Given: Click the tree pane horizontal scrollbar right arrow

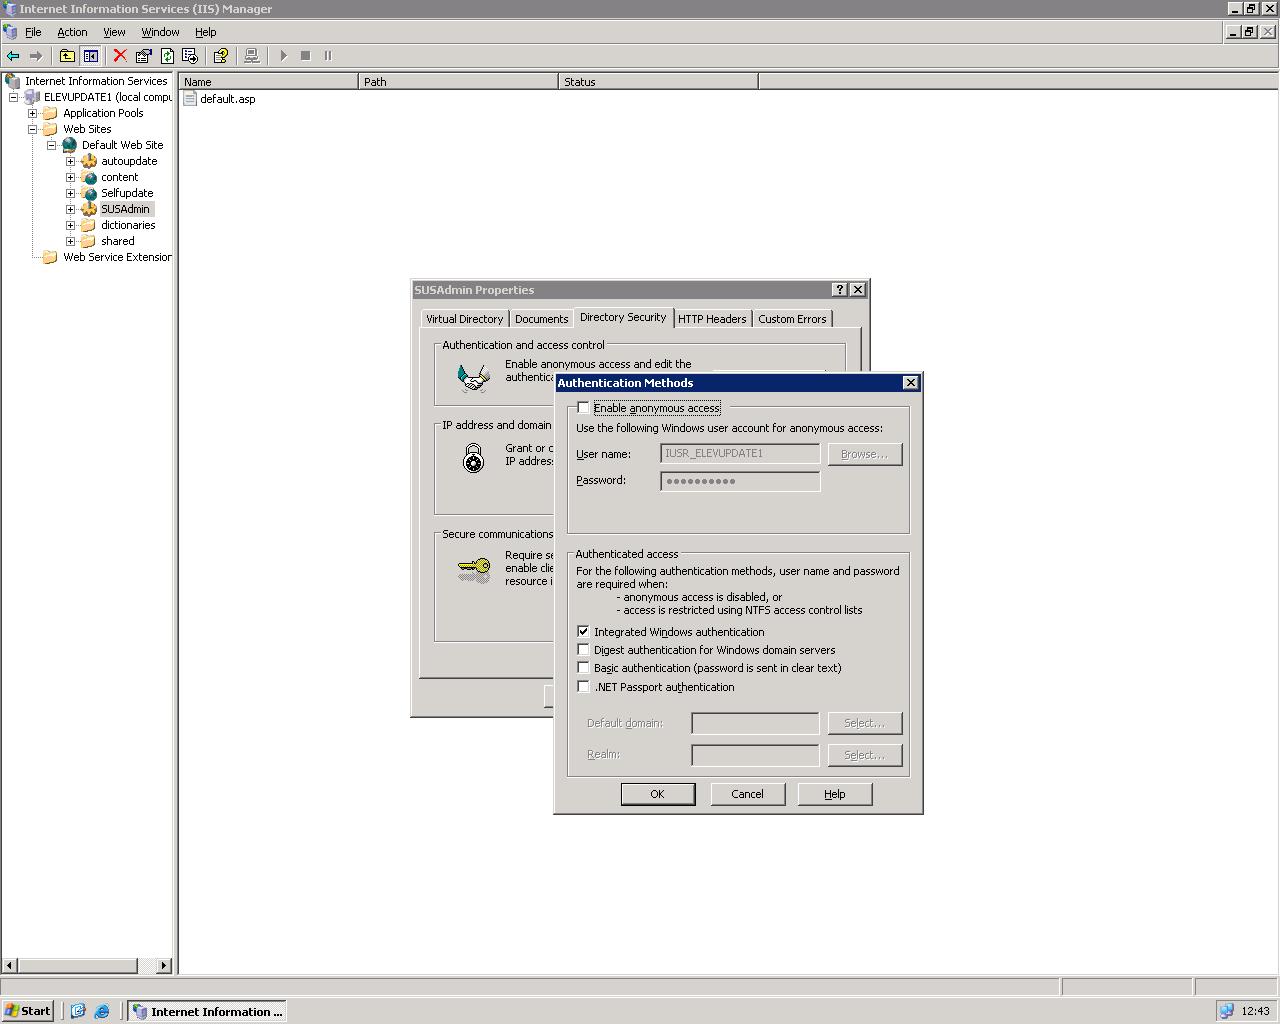Looking at the screenshot, I should (x=164, y=965).
